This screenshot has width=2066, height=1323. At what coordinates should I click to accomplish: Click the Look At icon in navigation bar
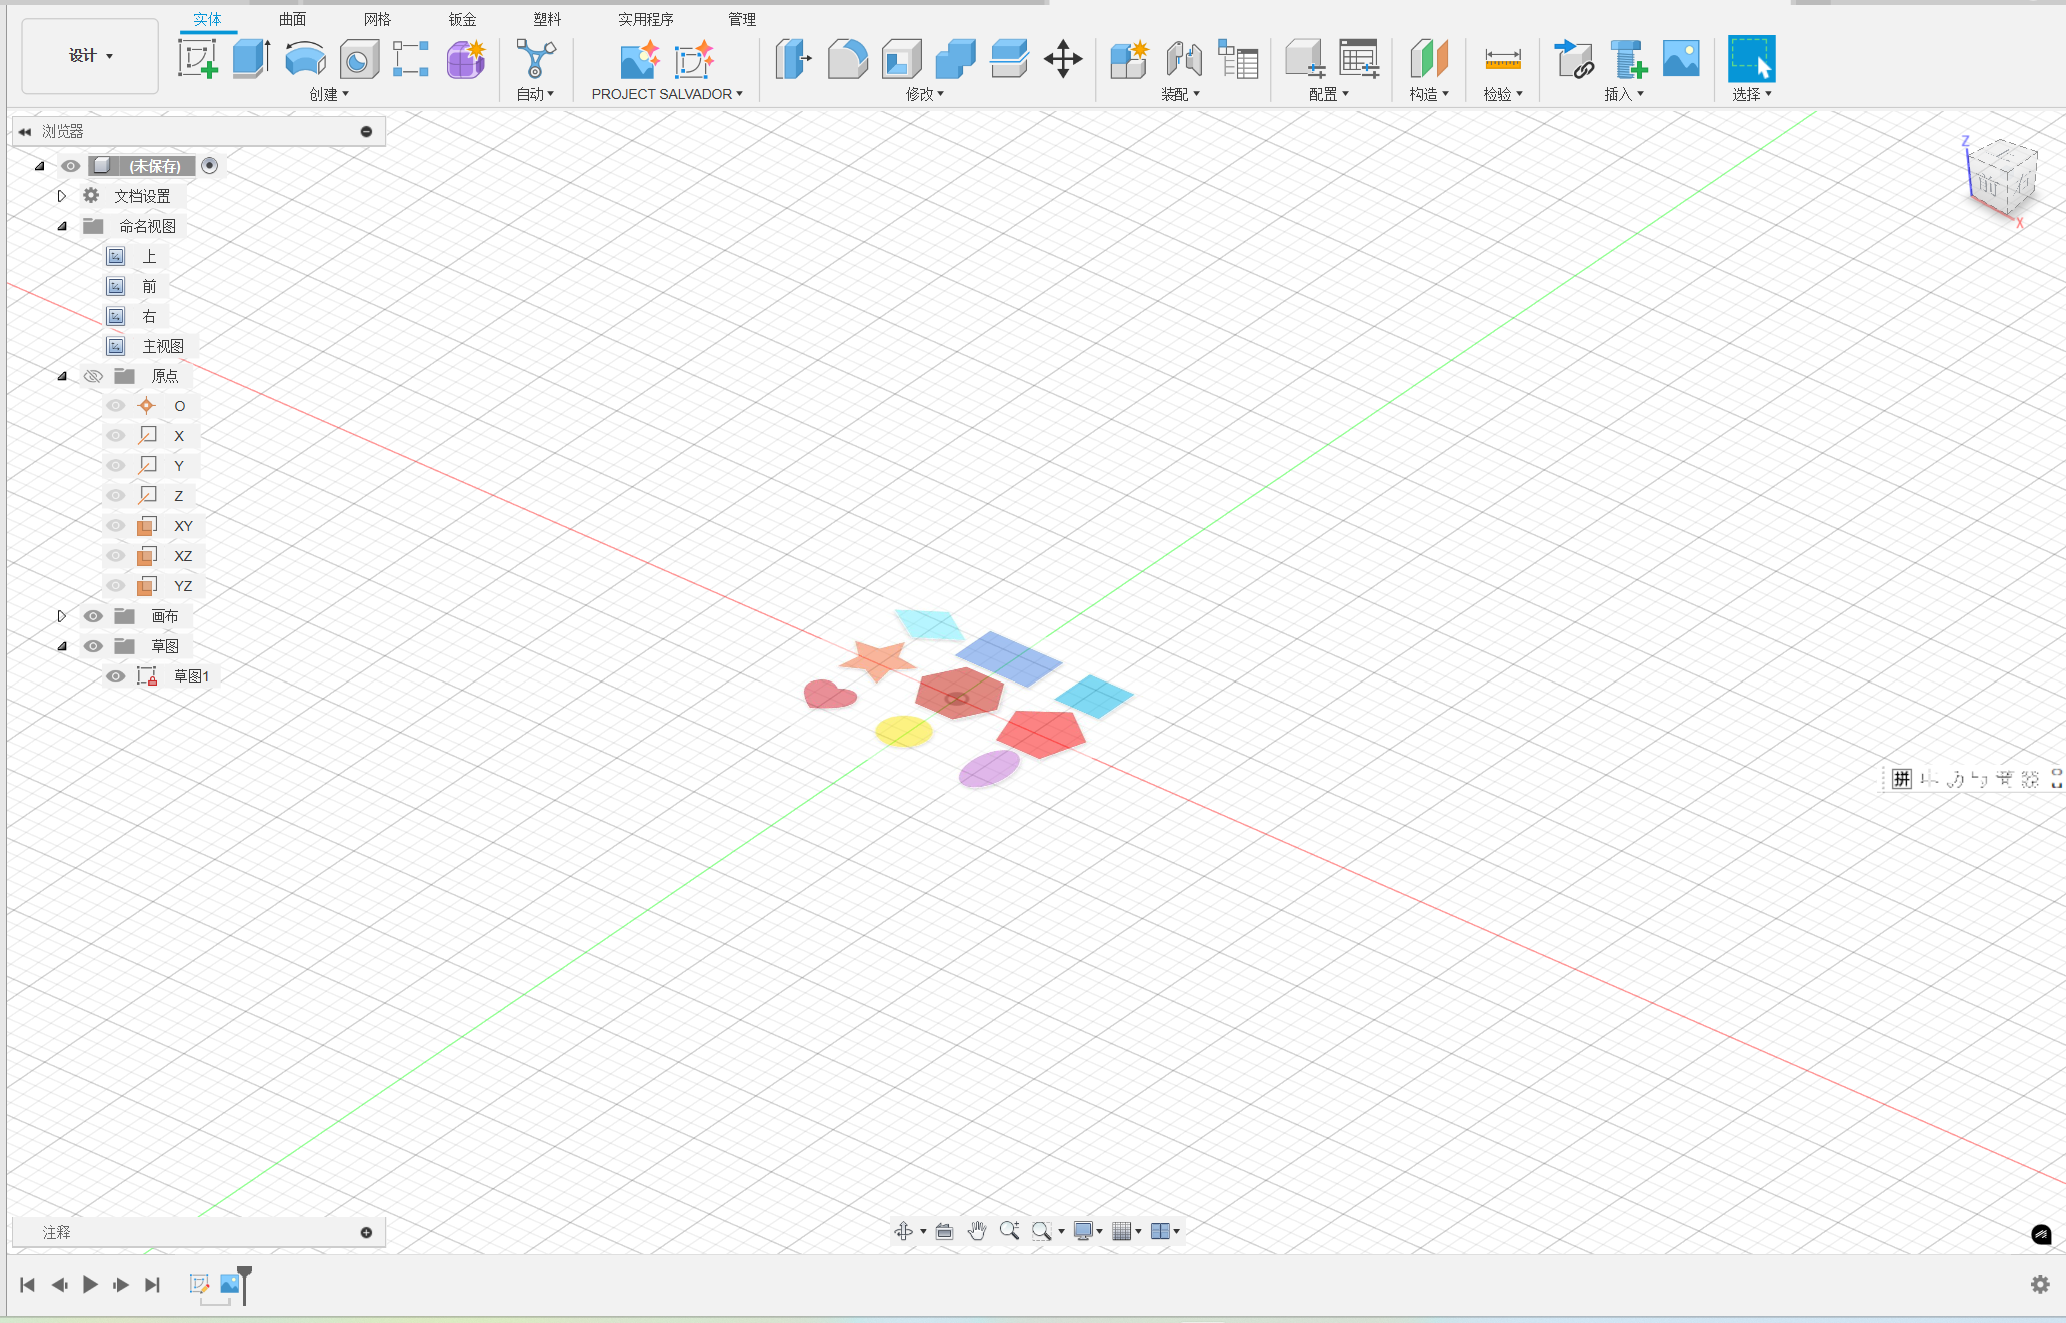[944, 1231]
